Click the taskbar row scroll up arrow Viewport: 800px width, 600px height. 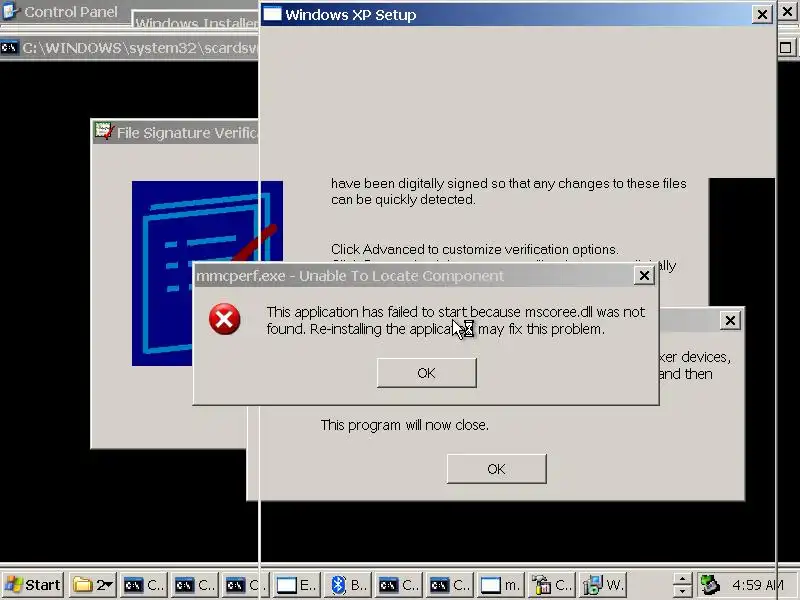pyautogui.click(x=682, y=579)
